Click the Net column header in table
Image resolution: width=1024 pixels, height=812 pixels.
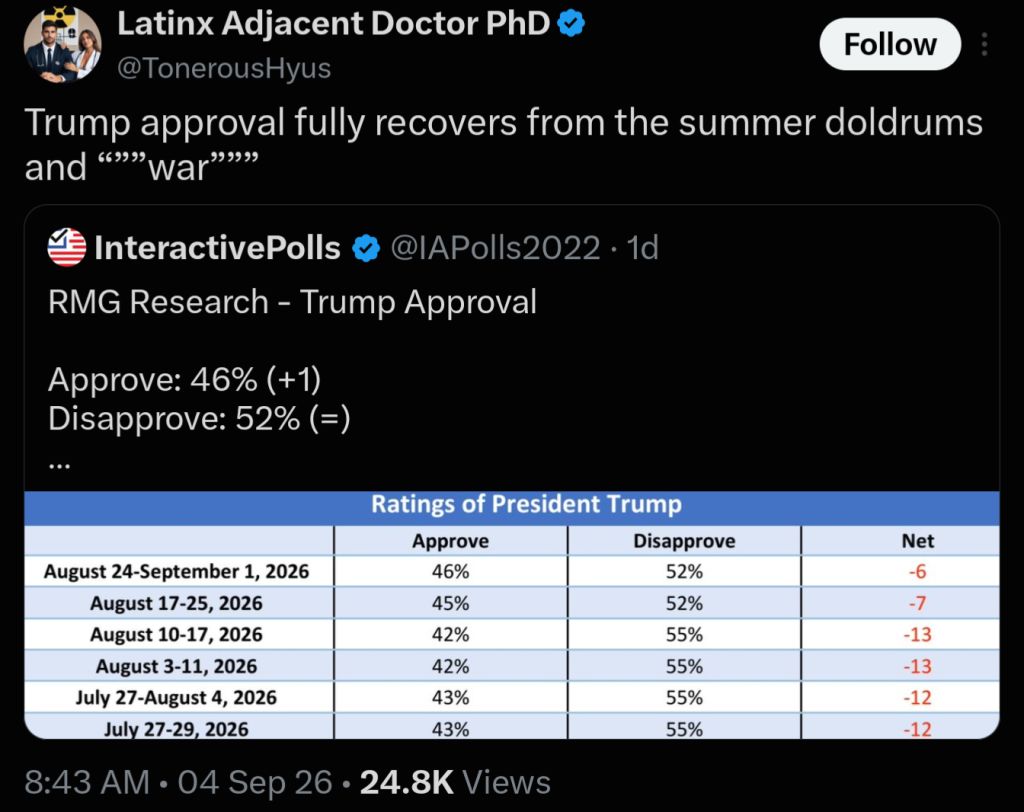[918, 541]
